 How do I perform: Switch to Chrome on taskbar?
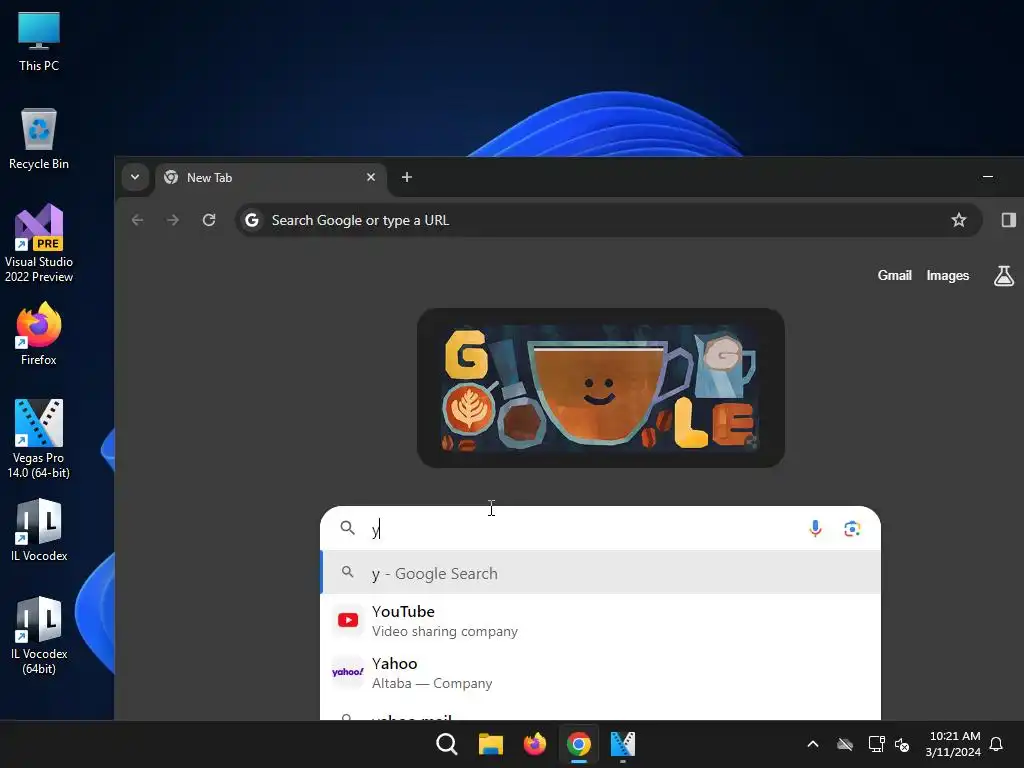pyautogui.click(x=579, y=744)
